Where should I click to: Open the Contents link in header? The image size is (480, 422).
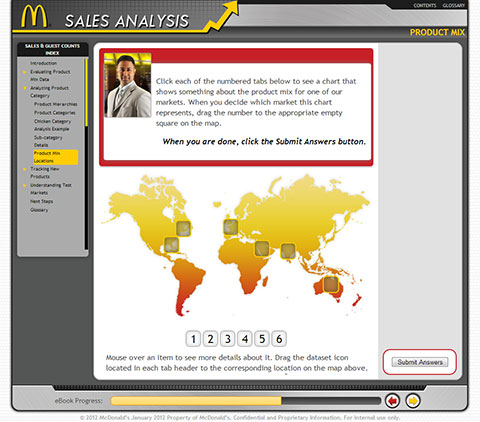point(425,5)
